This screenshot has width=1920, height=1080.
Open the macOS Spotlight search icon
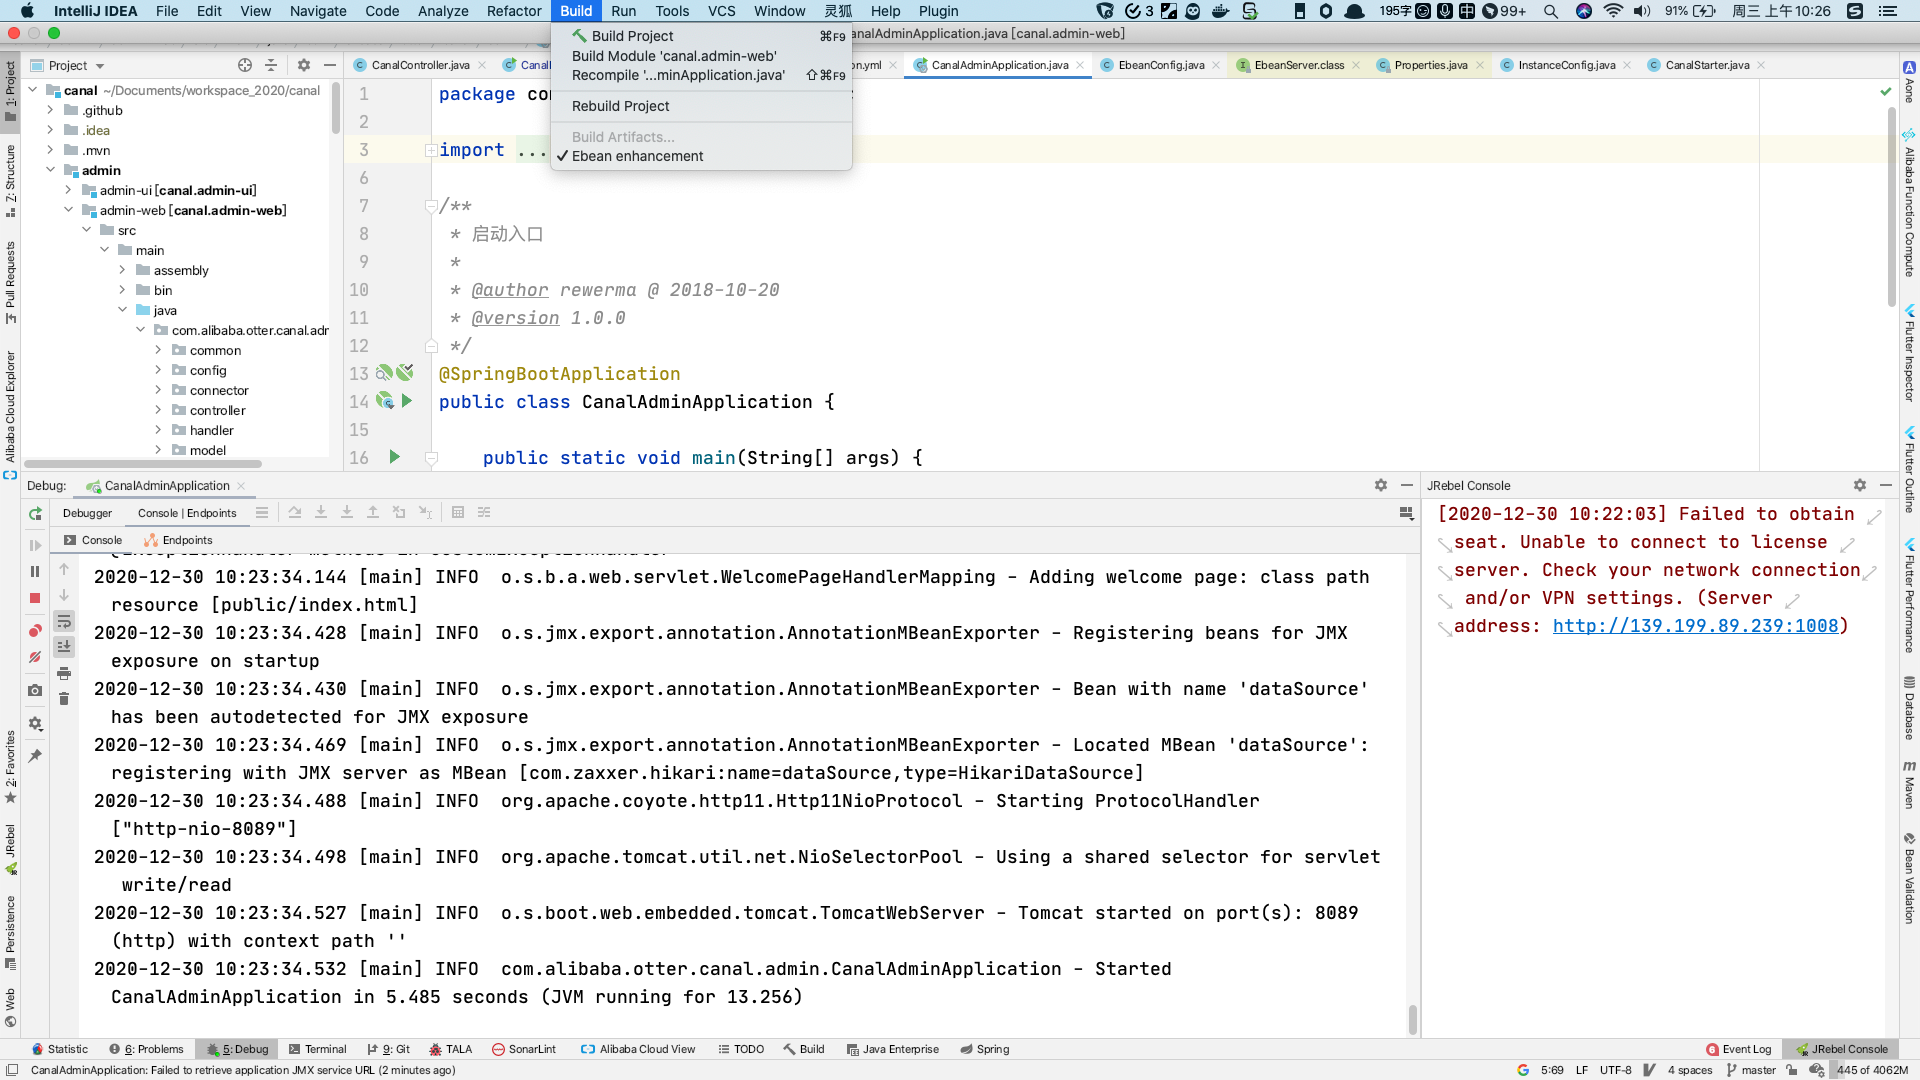tap(1551, 11)
